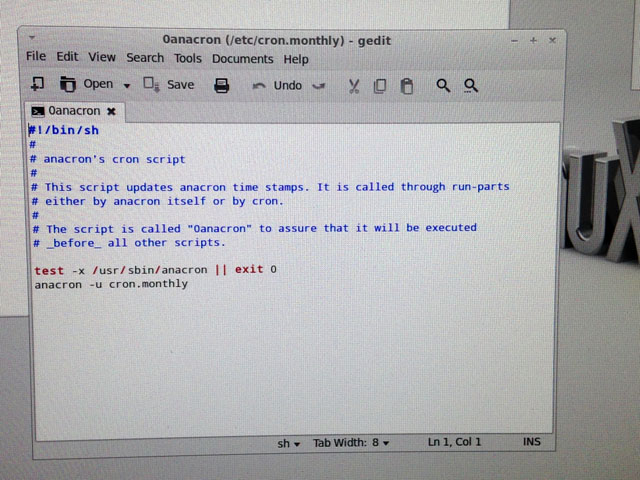640x480 pixels.
Task: Click the window menu arrow in title bar
Action: click(x=32, y=38)
